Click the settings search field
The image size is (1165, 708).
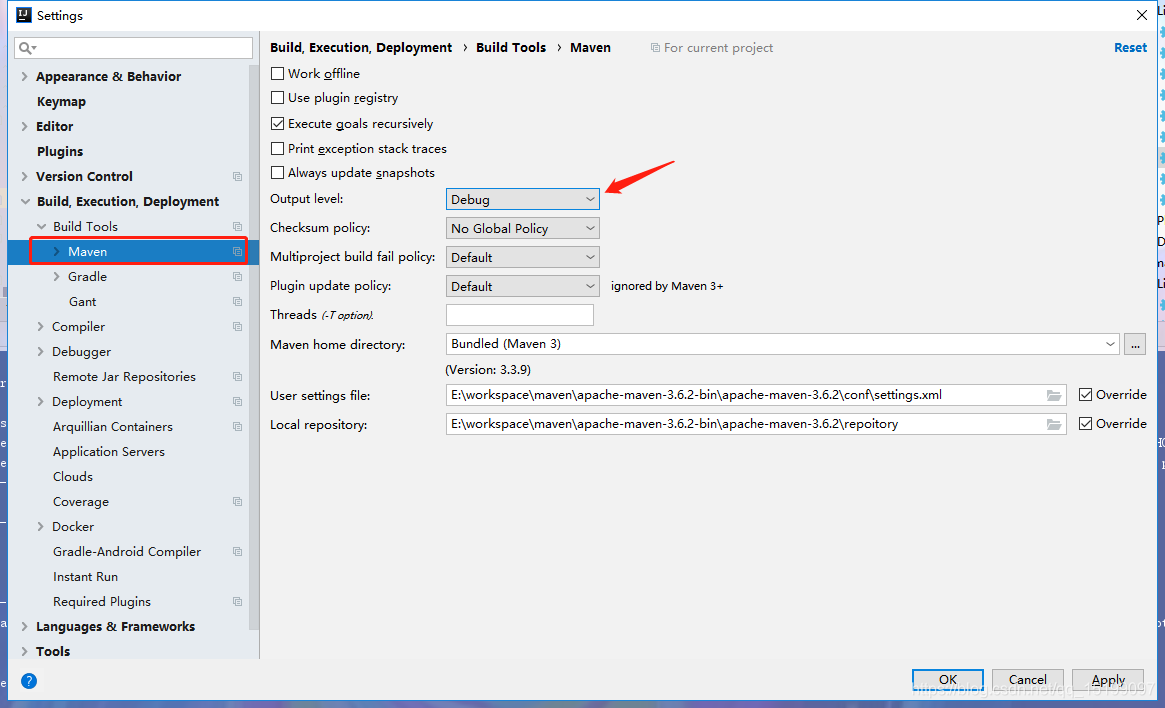pyautogui.click(x=134, y=48)
